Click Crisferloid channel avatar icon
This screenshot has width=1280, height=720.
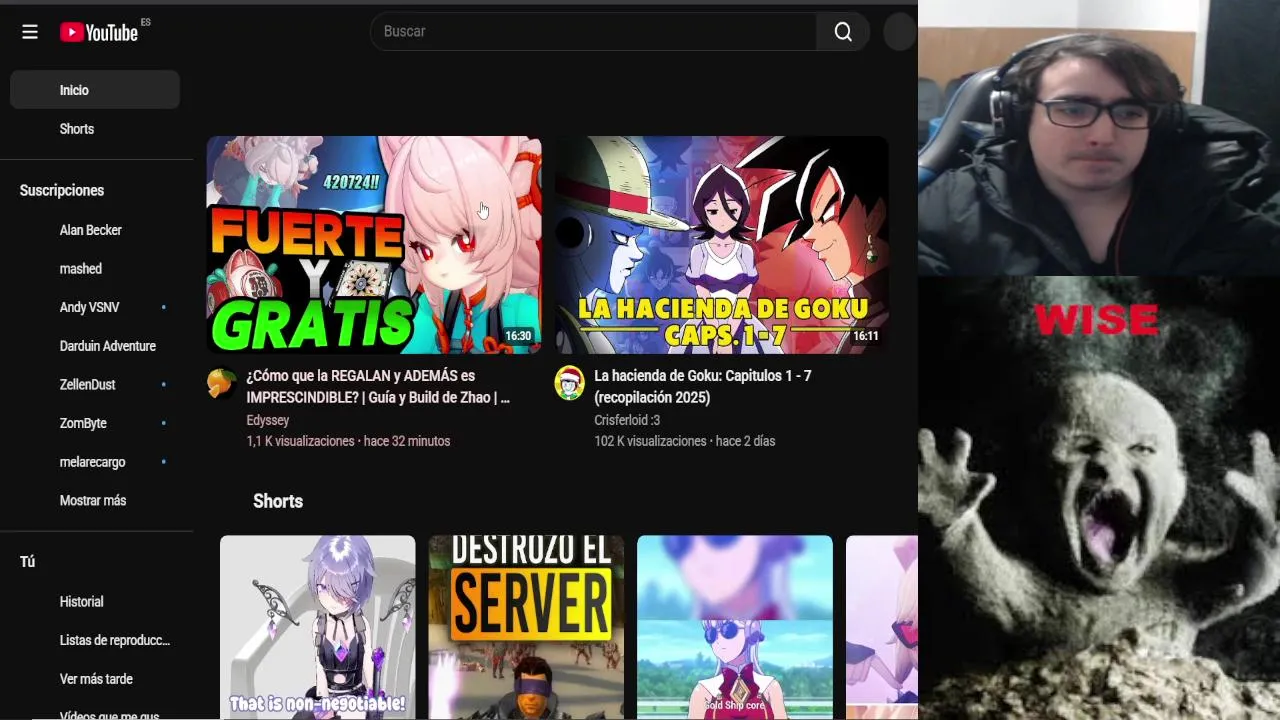(569, 384)
